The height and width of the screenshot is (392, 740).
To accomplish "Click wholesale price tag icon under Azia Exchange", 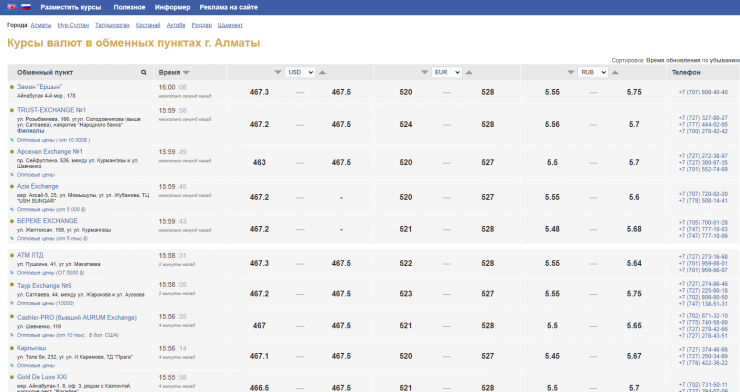I will click(x=12, y=209).
